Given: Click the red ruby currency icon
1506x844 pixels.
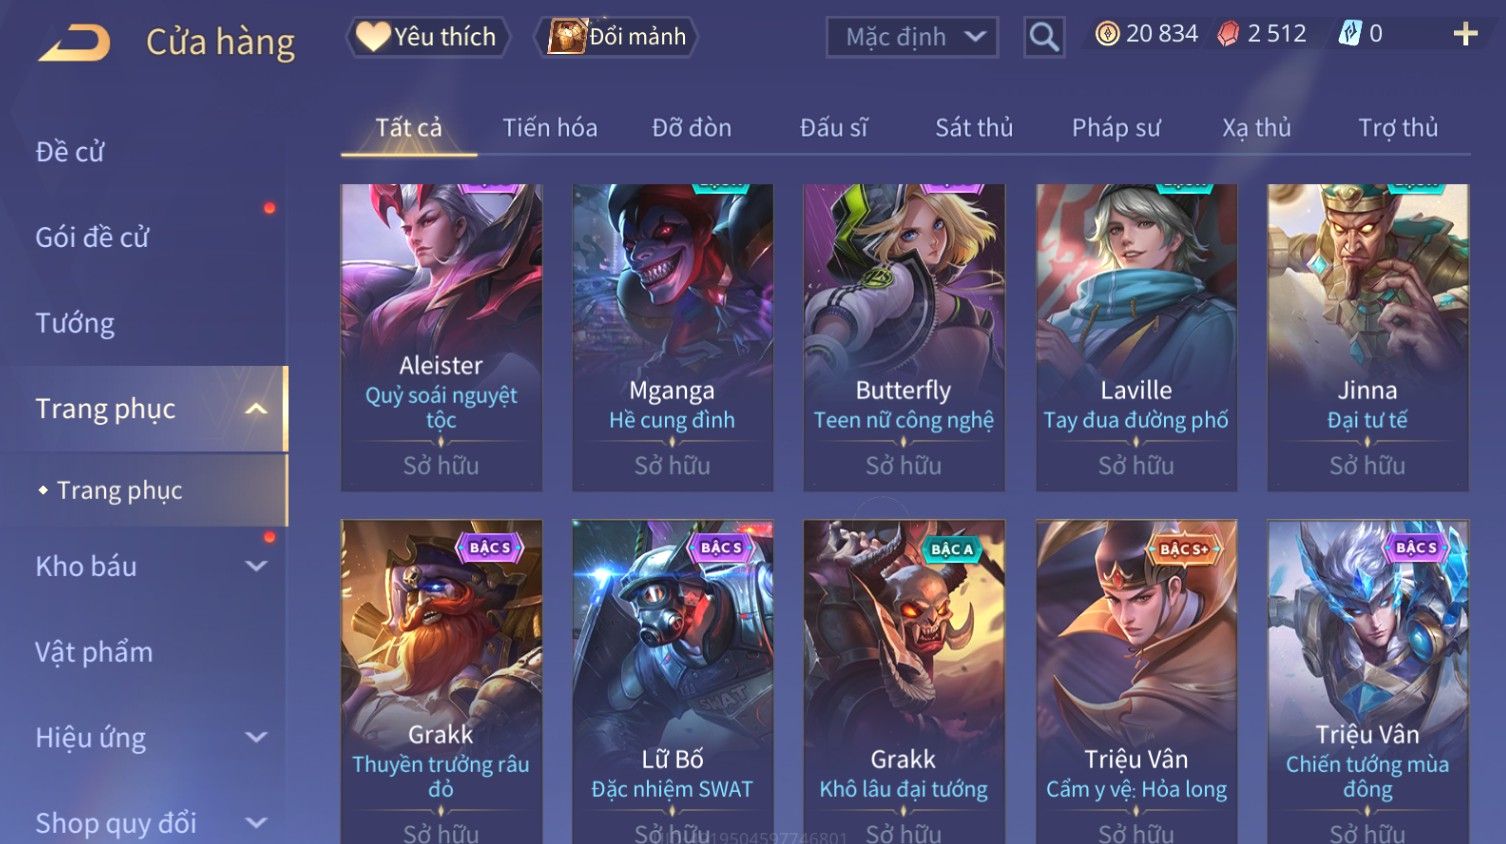Looking at the screenshot, I should (1228, 34).
